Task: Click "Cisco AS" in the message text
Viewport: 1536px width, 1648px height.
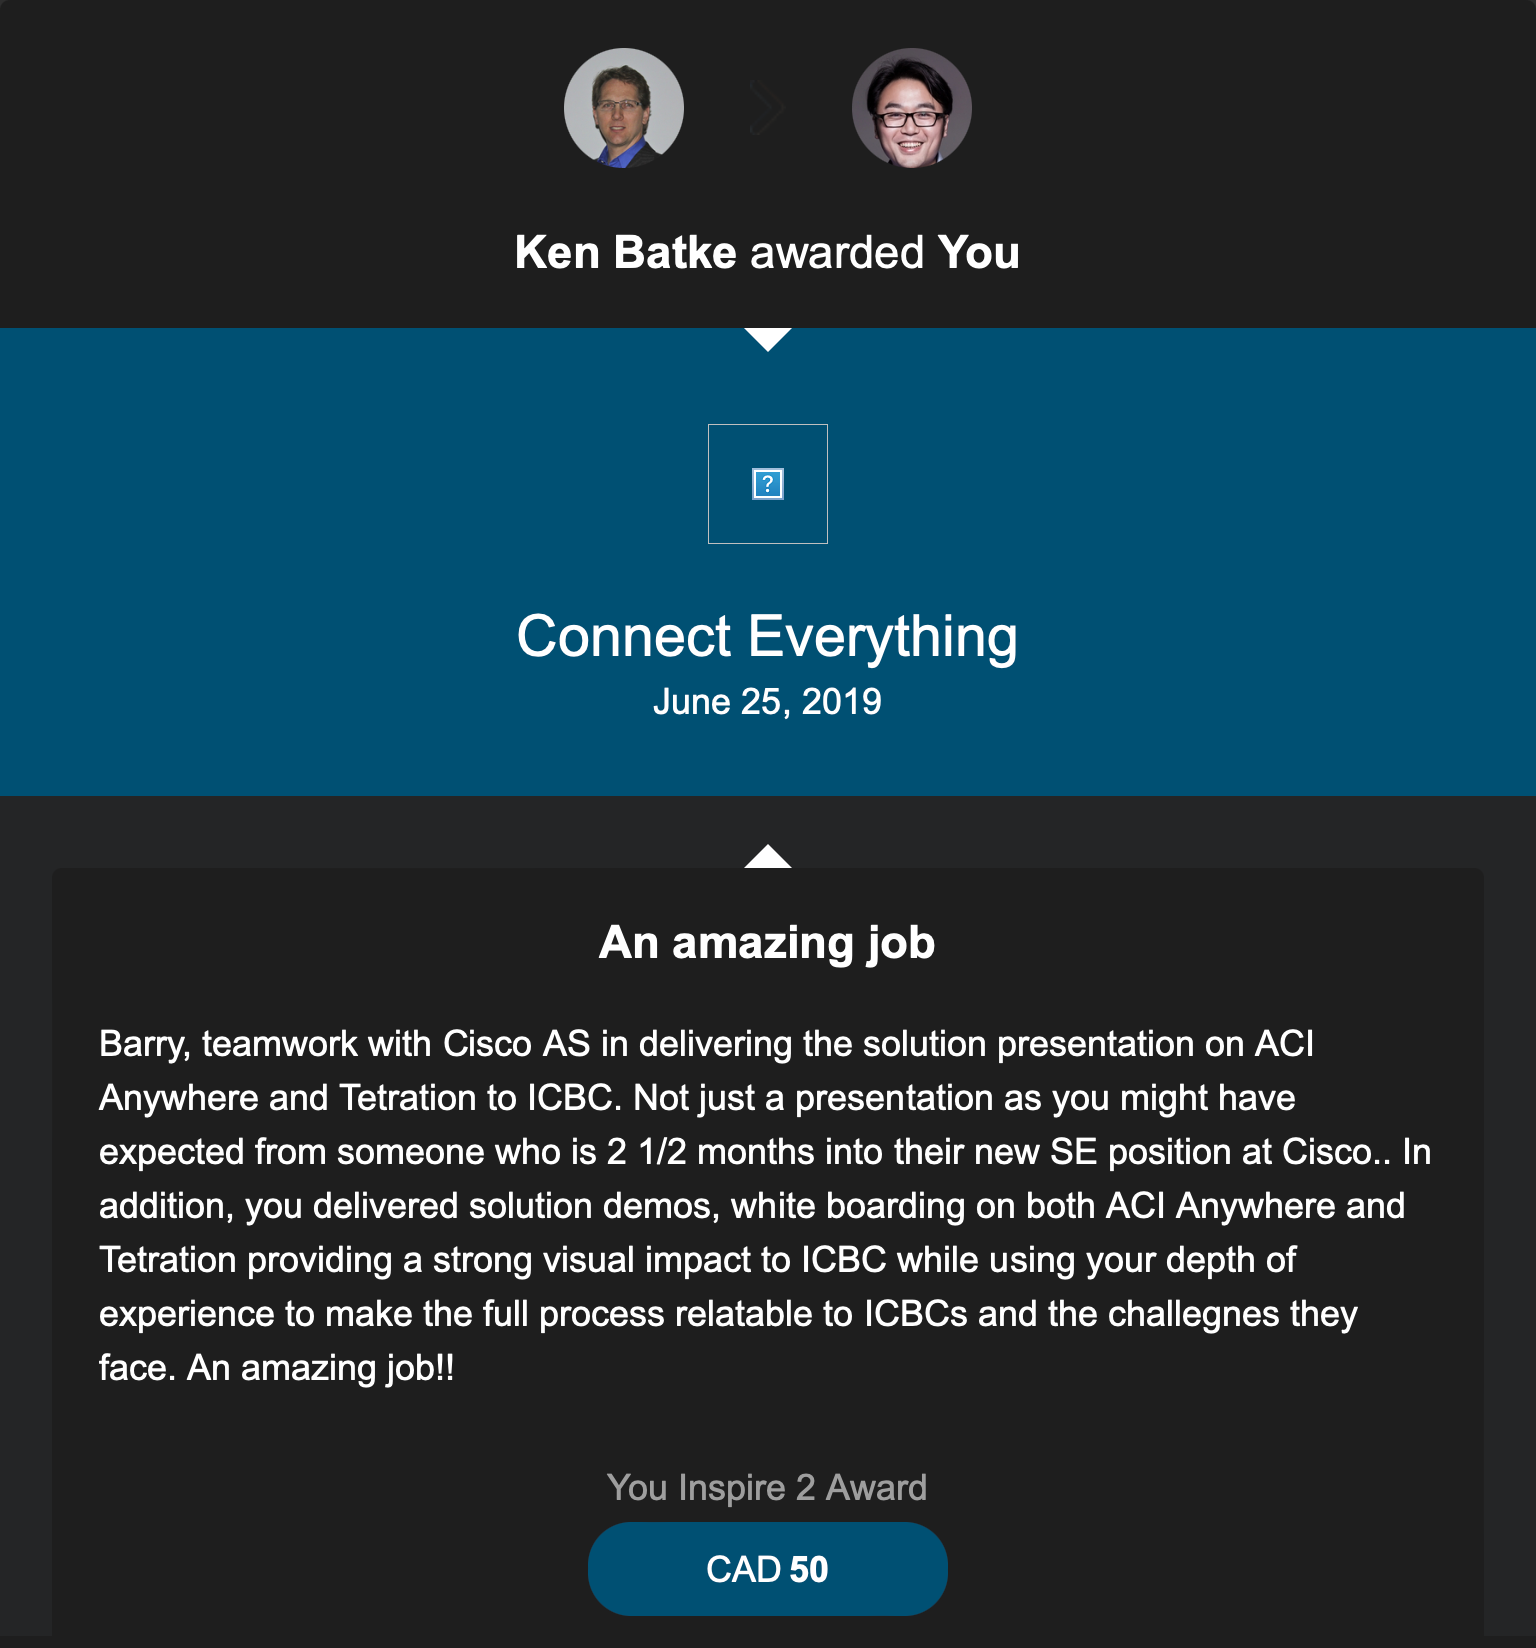Action: click(516, 1044)
